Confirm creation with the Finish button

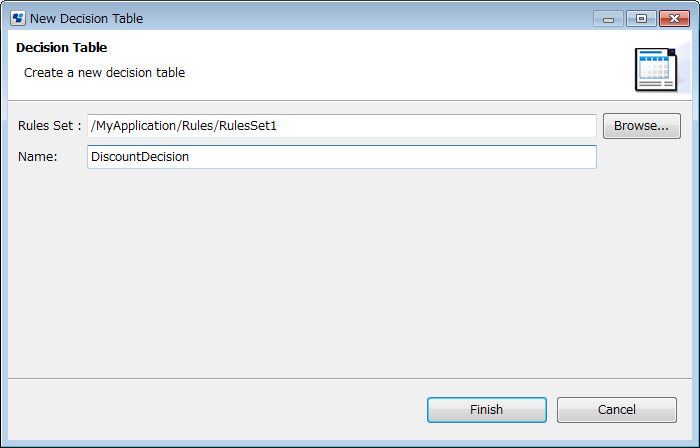(x=487, y=410)
